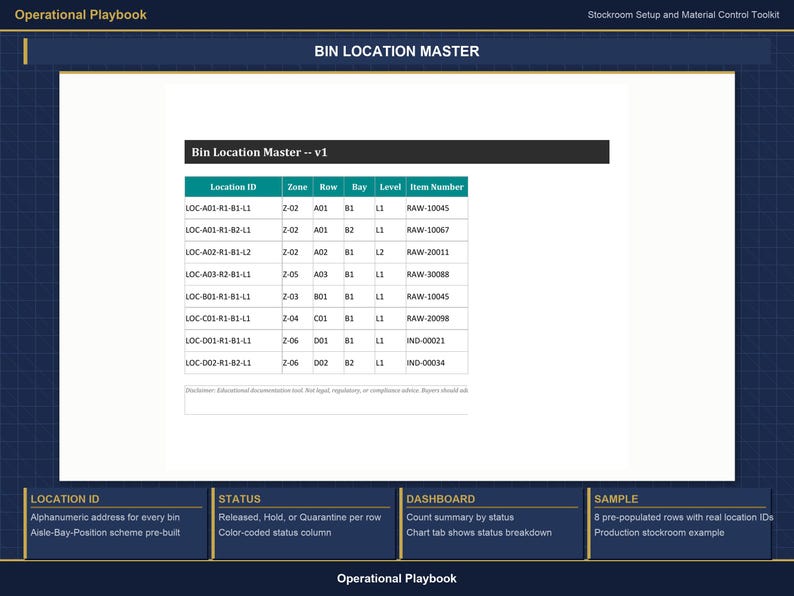Select the Location ID column header
The height and width of the screenshot is (596, 794).
[x=233, y=187]
